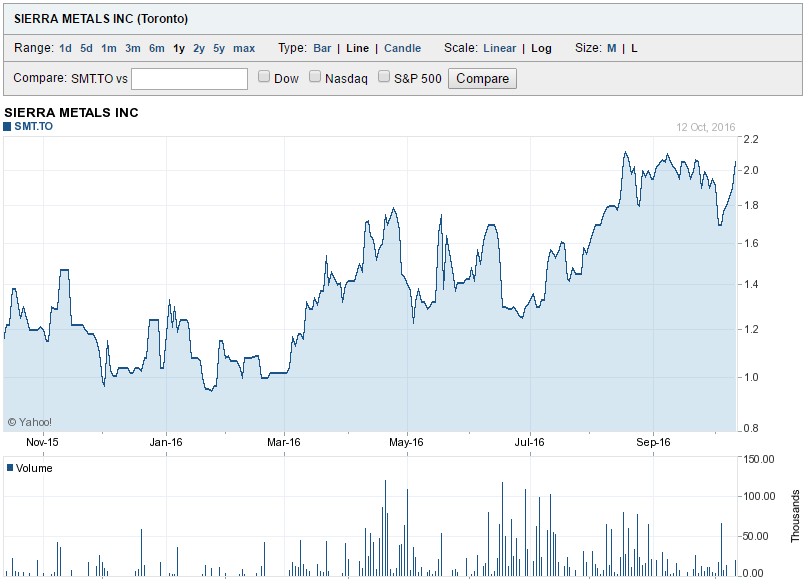The height and width of the screenshot is (585, 809).
Task: Click the SIERRA METALS INC (Toronto) header
Action: 101,19
